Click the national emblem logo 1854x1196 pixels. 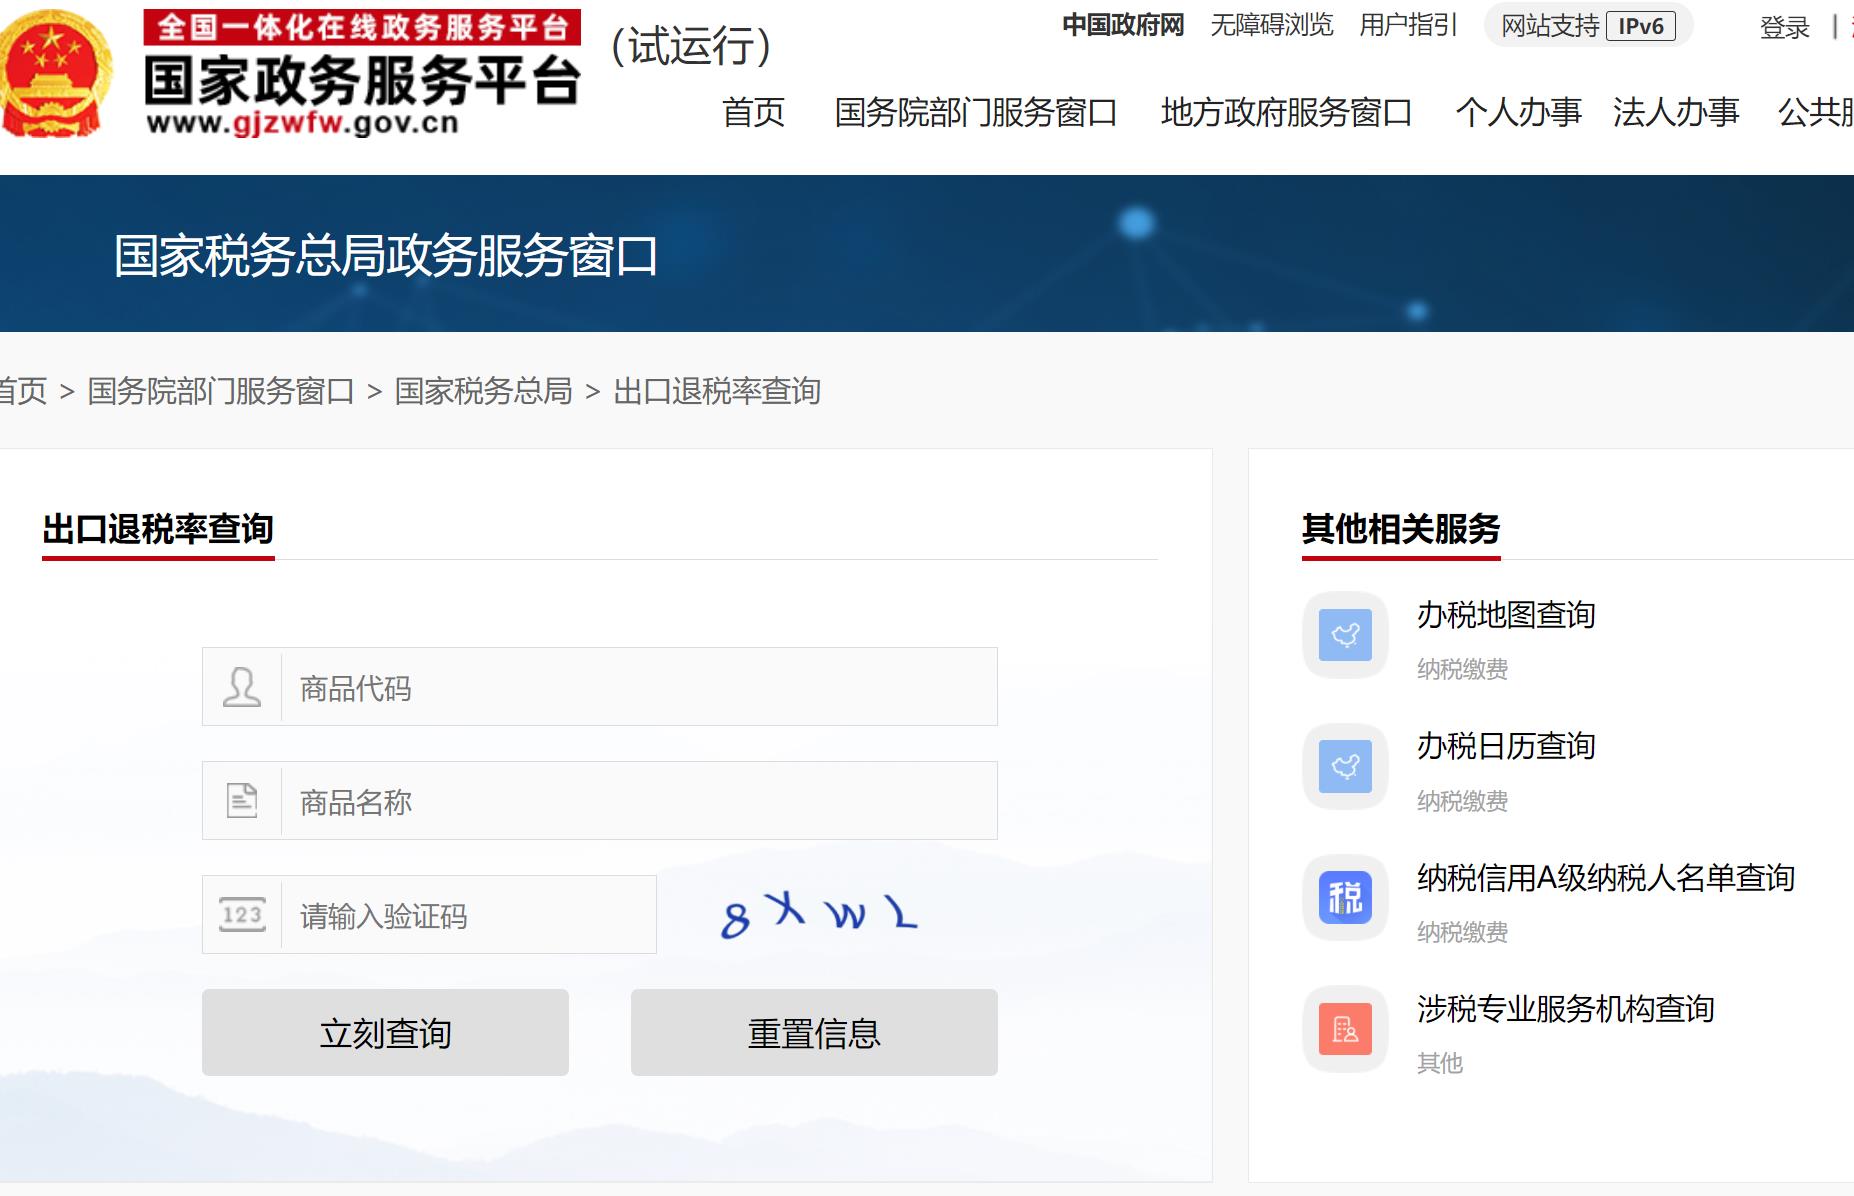coord(55,75)
